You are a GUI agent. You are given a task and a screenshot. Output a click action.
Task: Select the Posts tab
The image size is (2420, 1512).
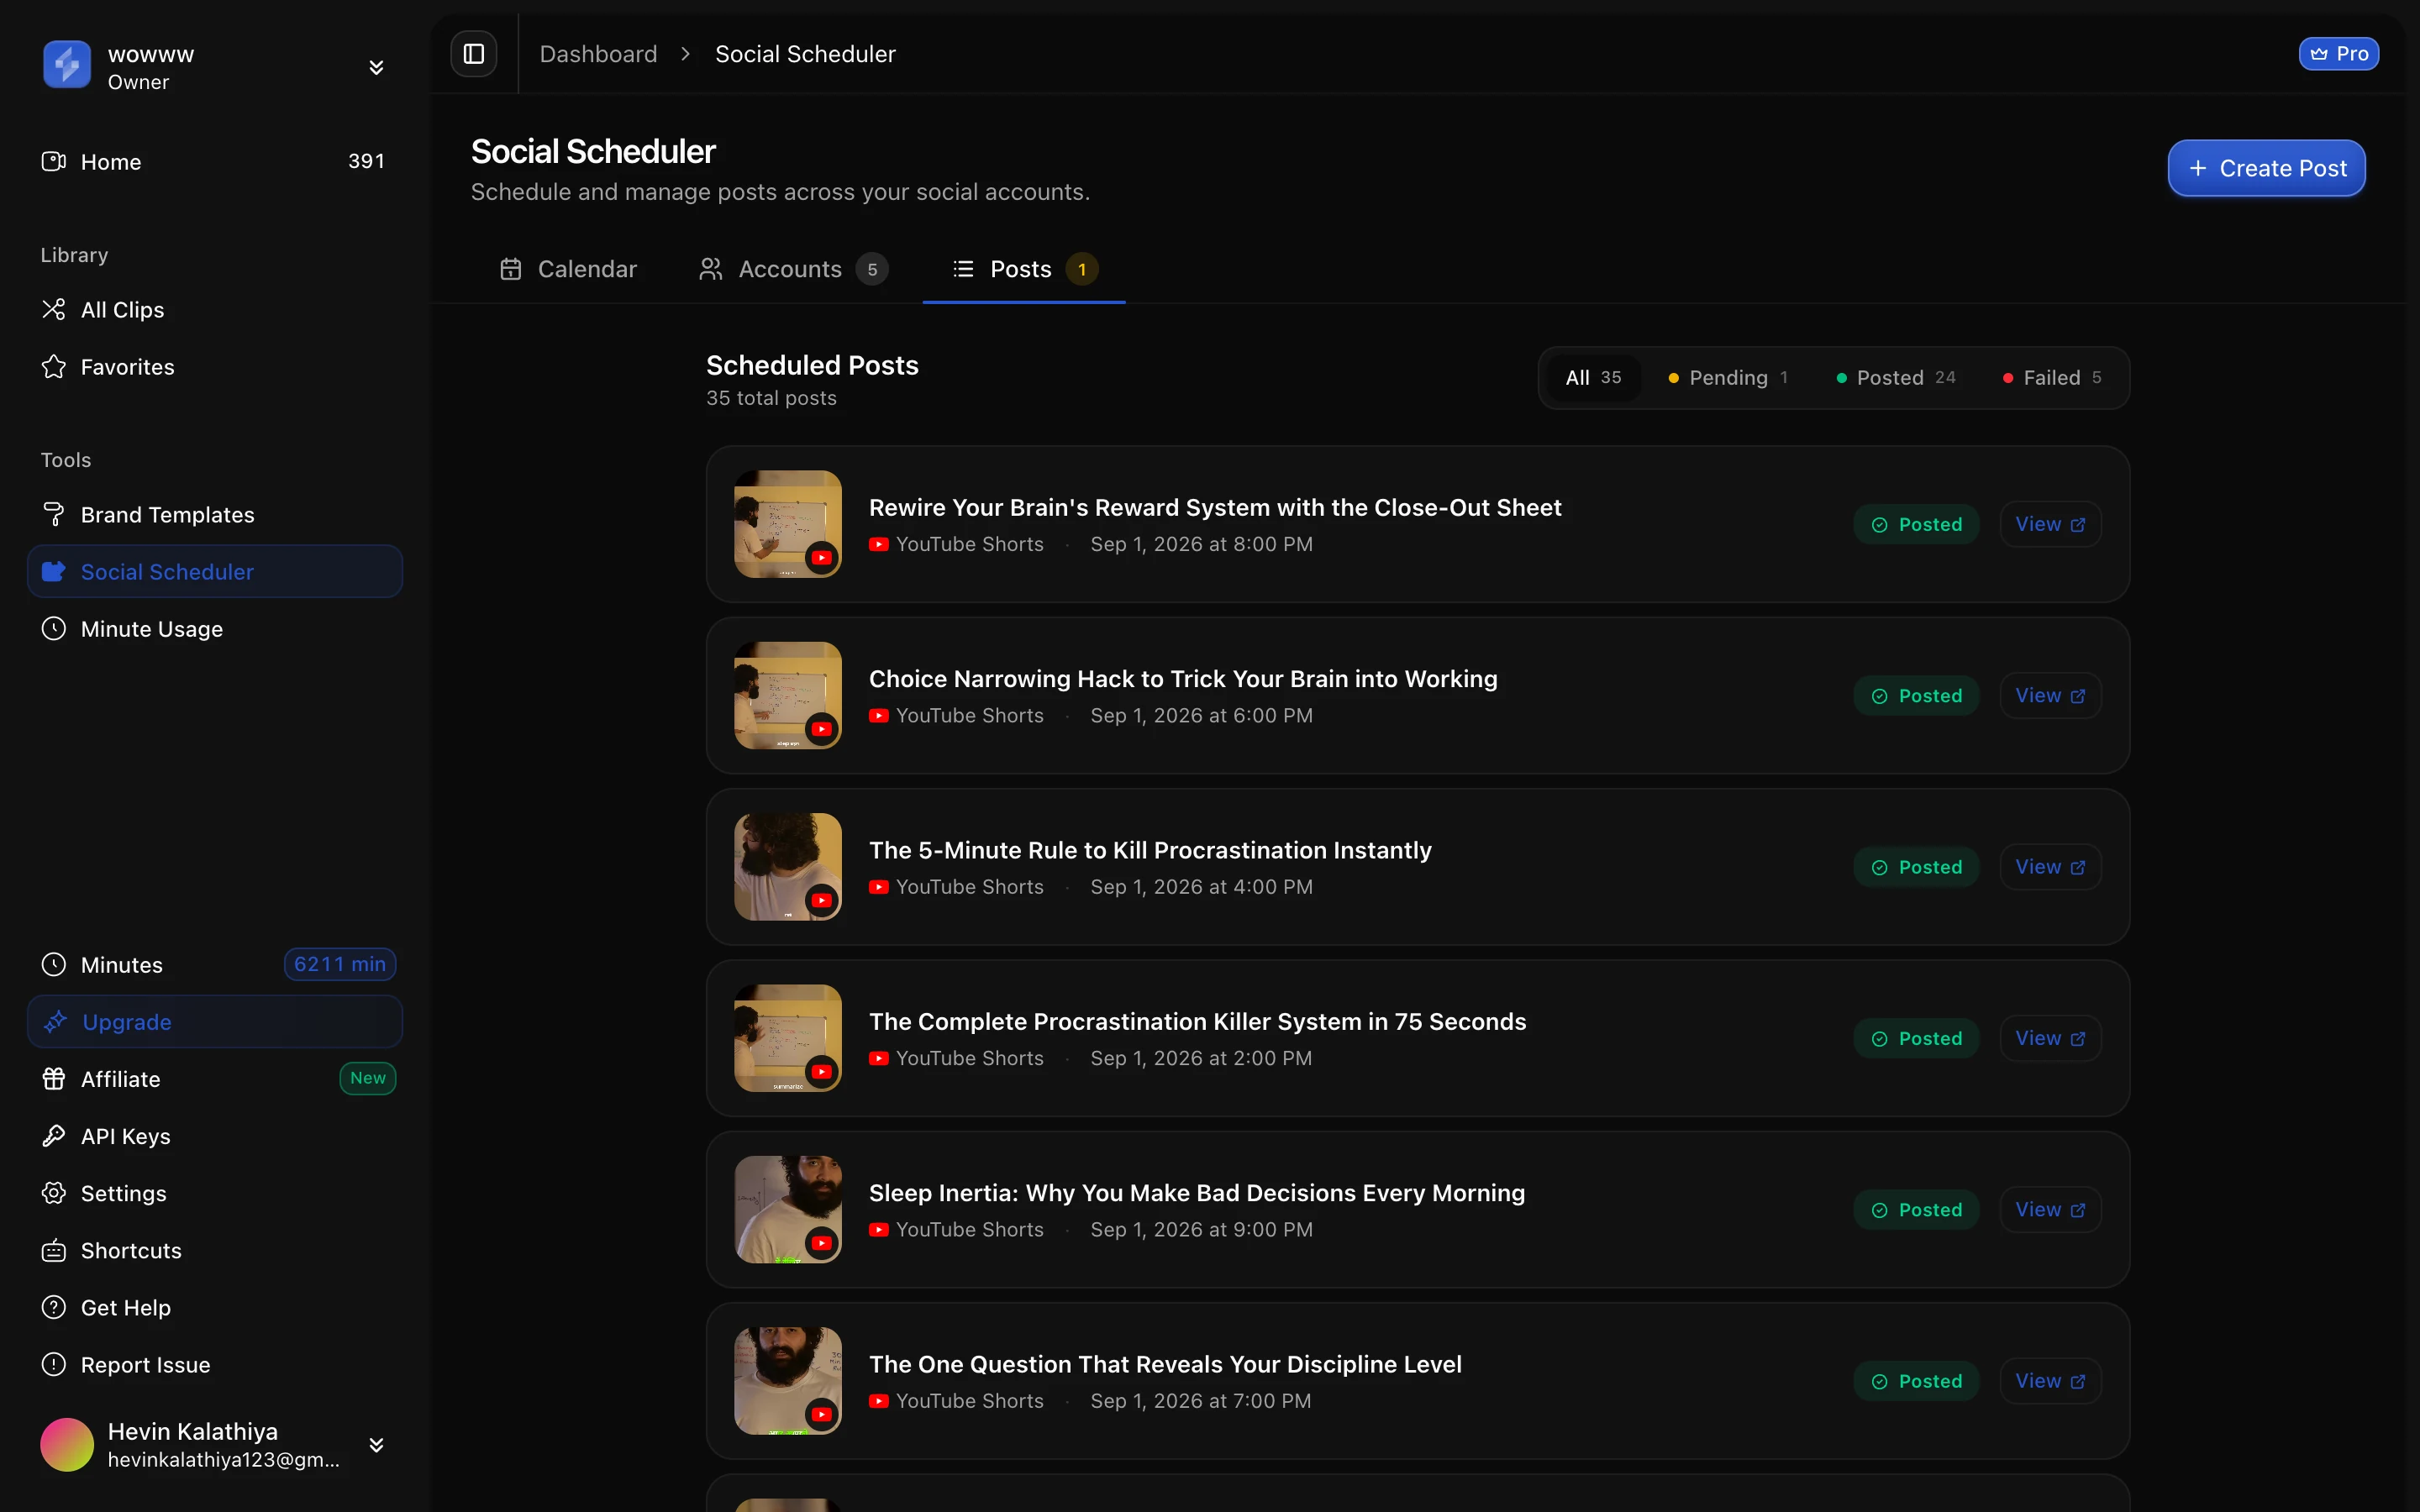1024,269
